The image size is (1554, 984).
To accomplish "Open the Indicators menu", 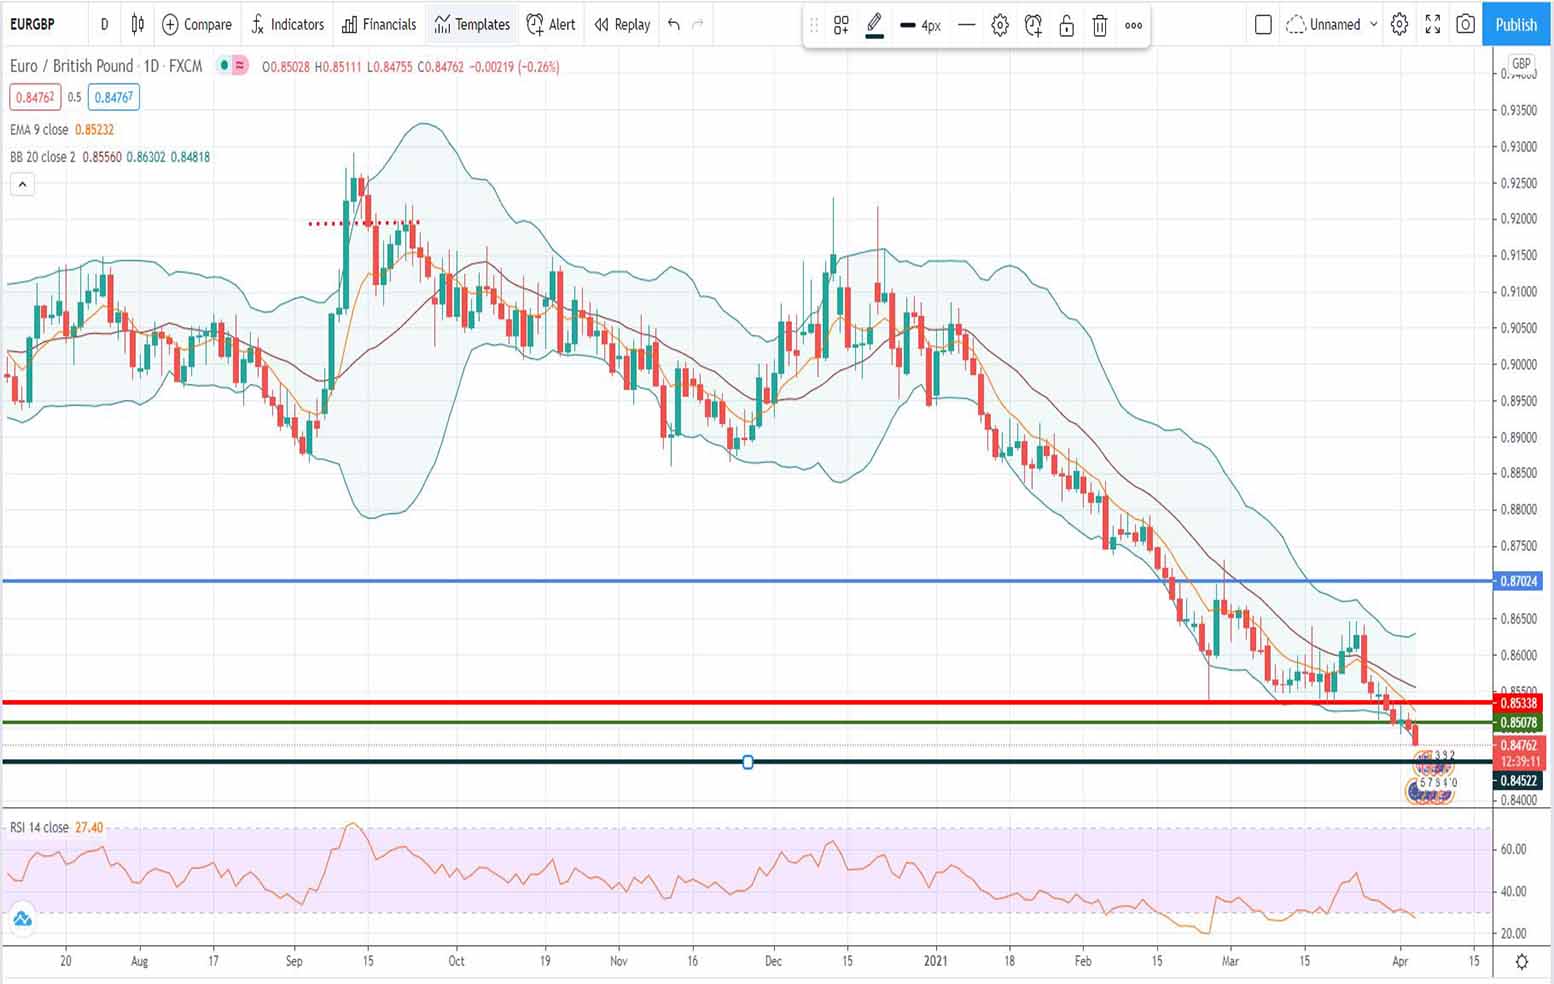I will pyautogui.click(x=287, y=24).
